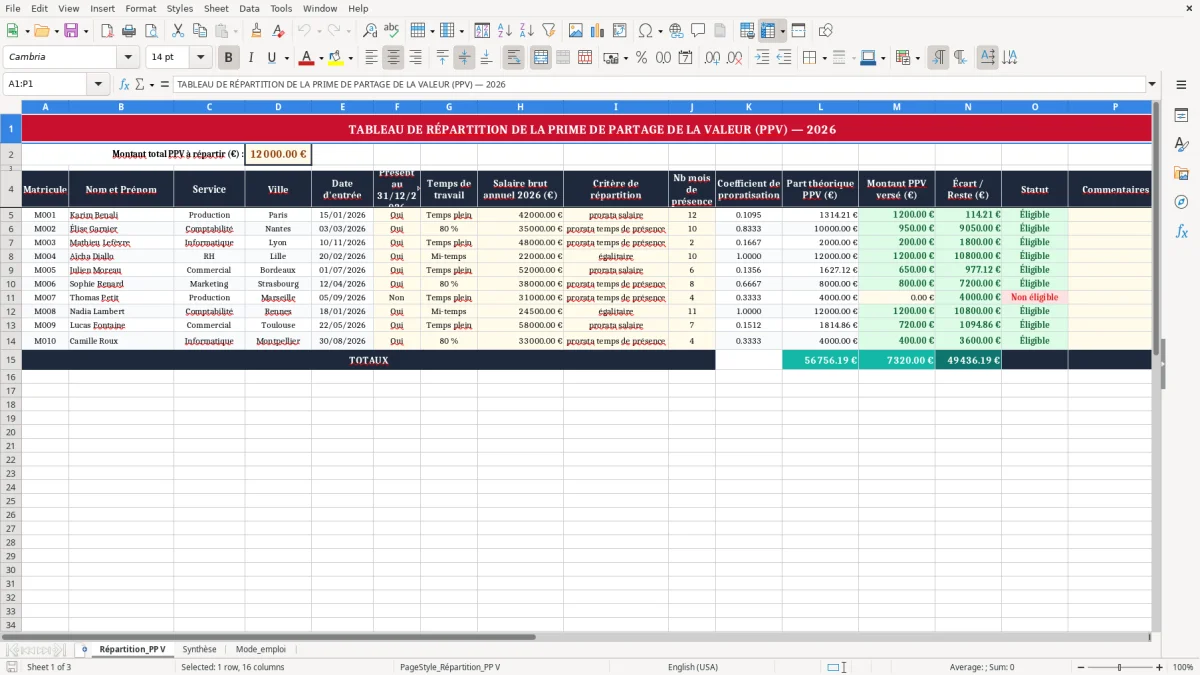Click the zoom in plus button
1200x675 pixels.
pyautogui.click(x=1161, y=667)
